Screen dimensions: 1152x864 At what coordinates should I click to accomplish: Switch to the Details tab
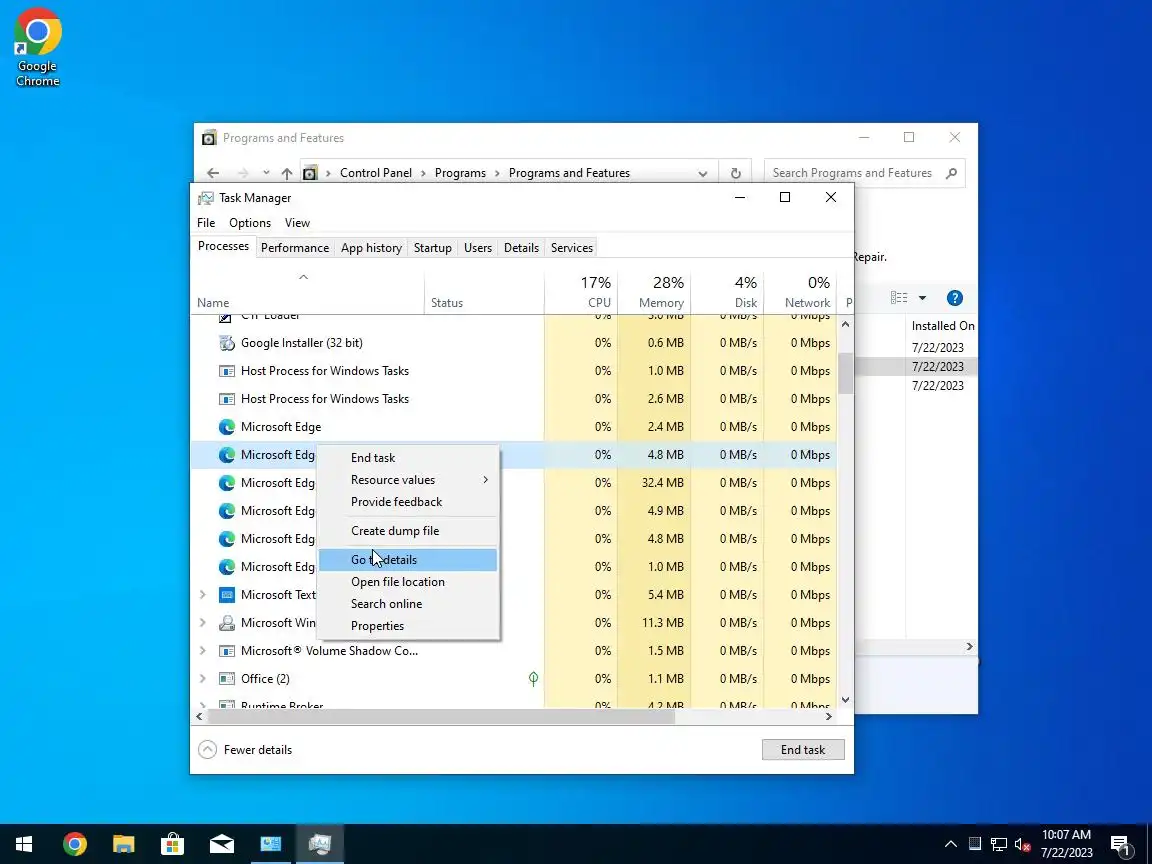coord(522,248)
